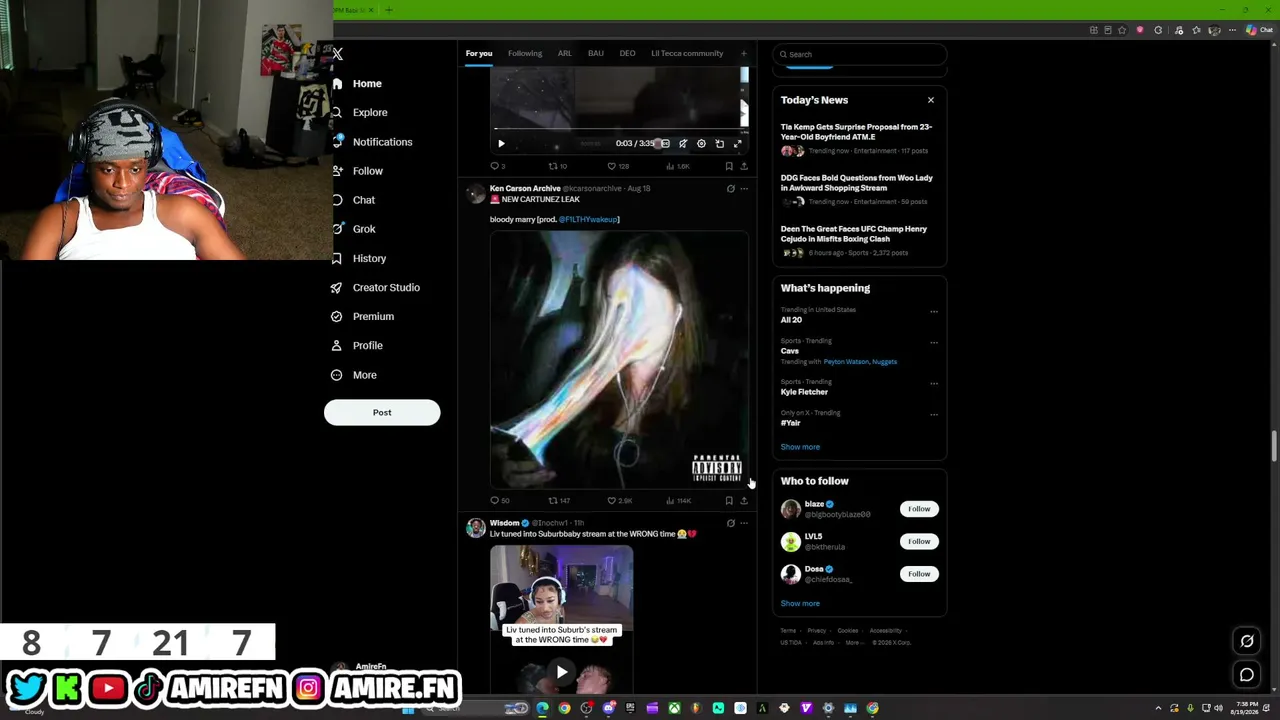The height and width of the screenshot is (720, 1280).
Task: Open Grok actions on Wisdom's post
Action: pos(730,523)
